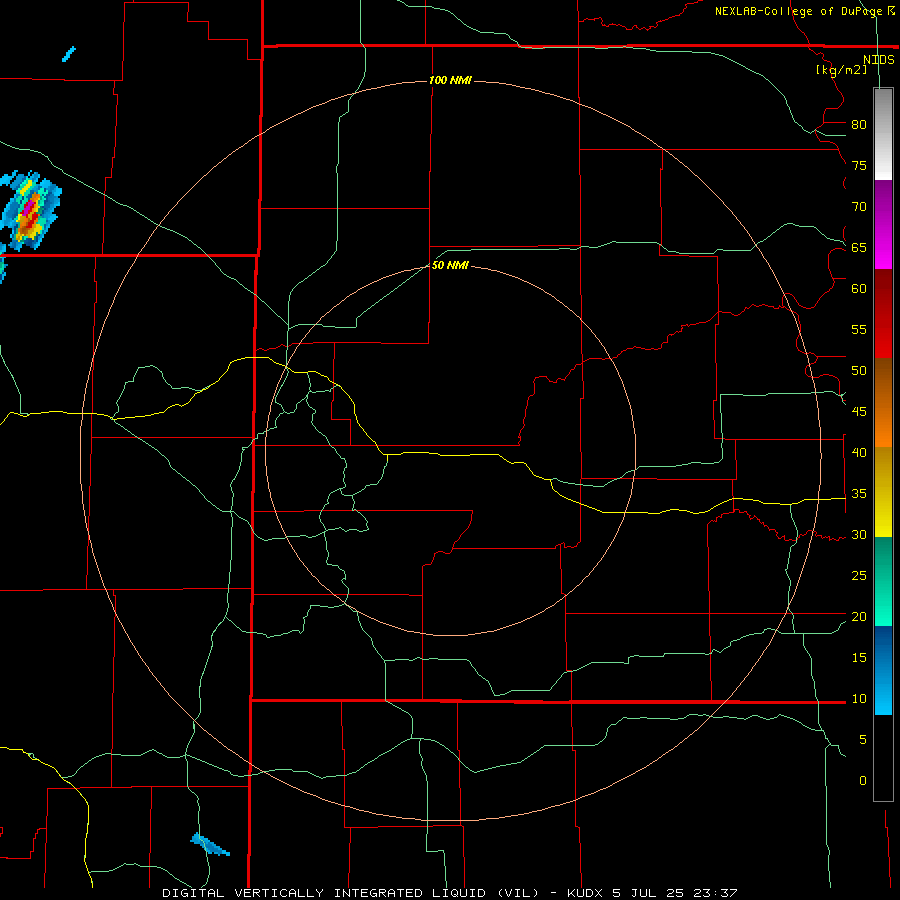Screen dimensions: 900x900
Task: Click the [kg/m2] units label
Action: [841, 70]
